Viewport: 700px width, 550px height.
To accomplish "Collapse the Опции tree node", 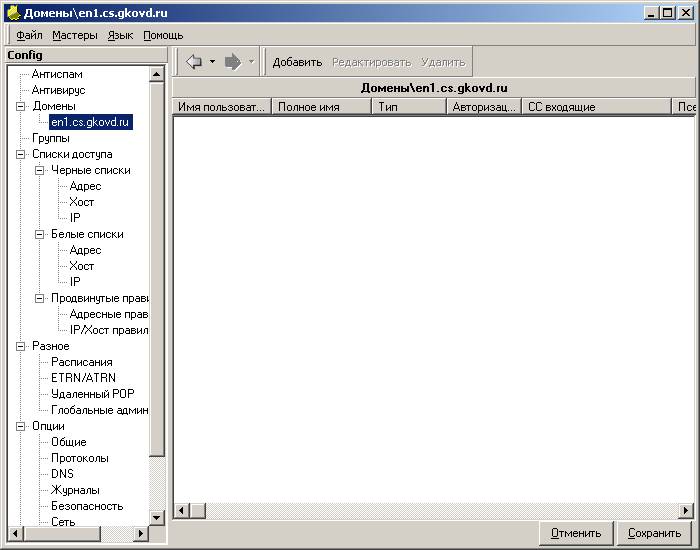I will click(21, 426).
